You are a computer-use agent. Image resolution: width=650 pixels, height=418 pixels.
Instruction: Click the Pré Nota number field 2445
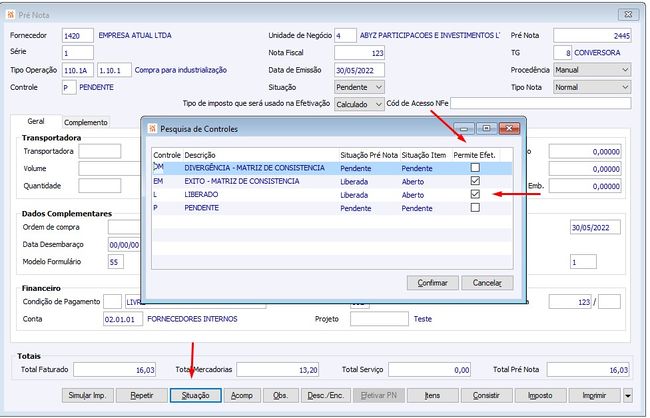592,36
